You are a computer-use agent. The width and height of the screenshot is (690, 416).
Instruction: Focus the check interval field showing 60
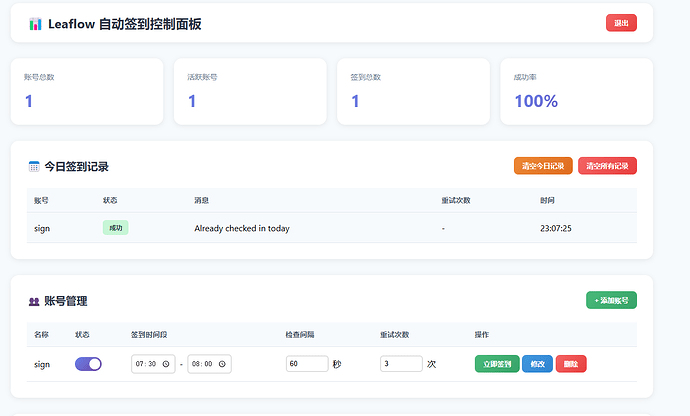307,364
